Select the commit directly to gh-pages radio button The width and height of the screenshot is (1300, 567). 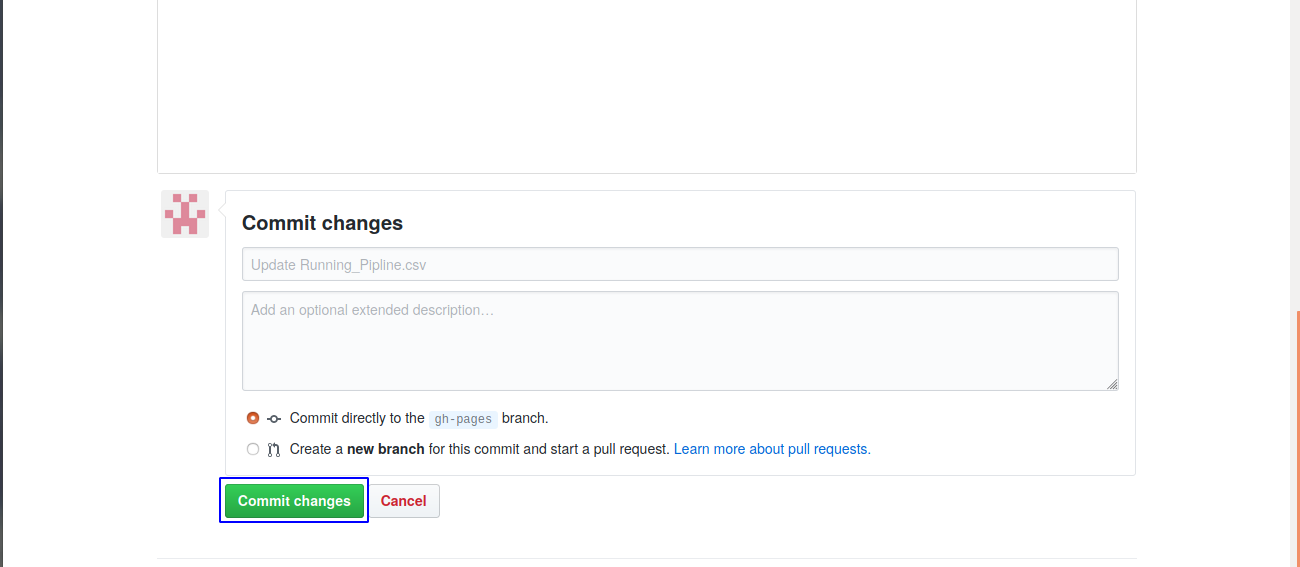pos(253,418)
